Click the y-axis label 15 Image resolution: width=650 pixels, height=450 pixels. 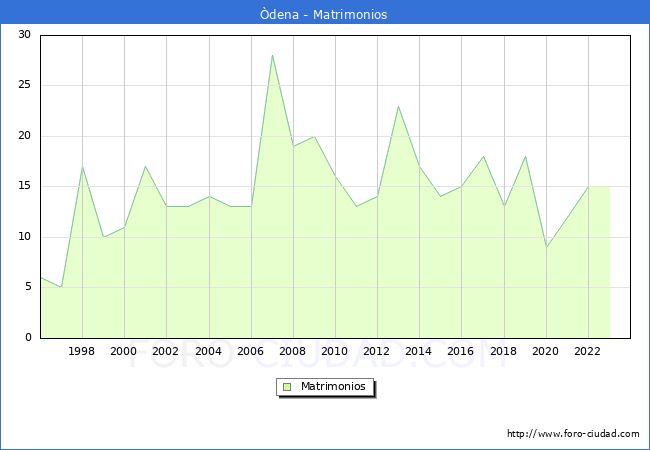pyautogui.click(x=25, y=186)
